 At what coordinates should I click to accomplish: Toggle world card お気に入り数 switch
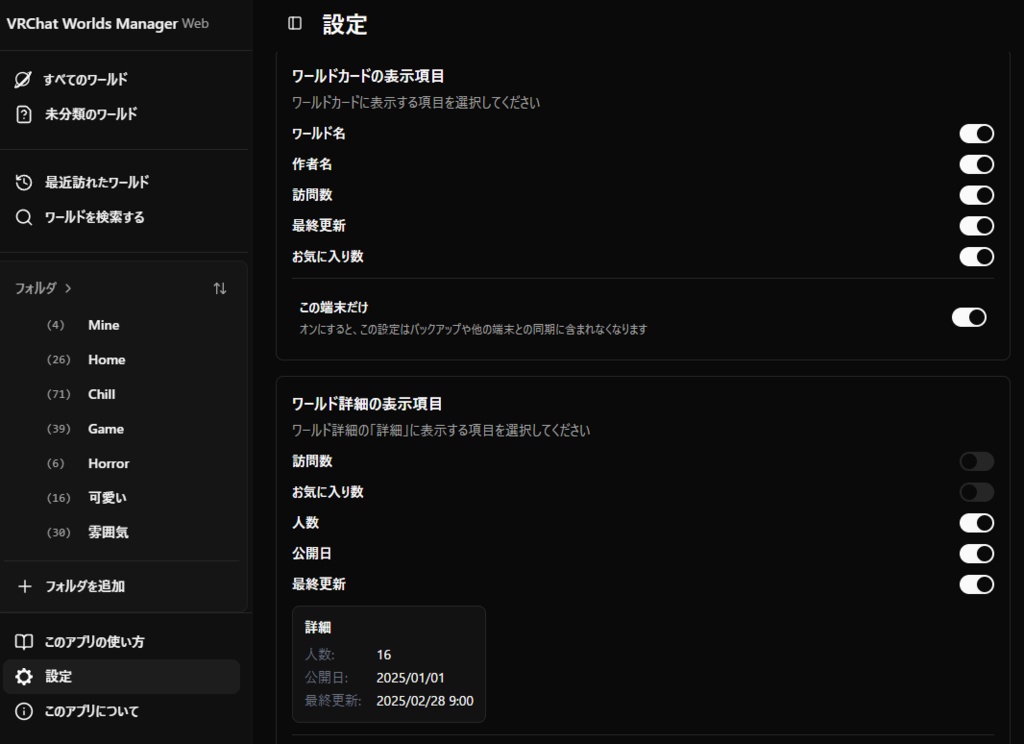coord(976,257)
